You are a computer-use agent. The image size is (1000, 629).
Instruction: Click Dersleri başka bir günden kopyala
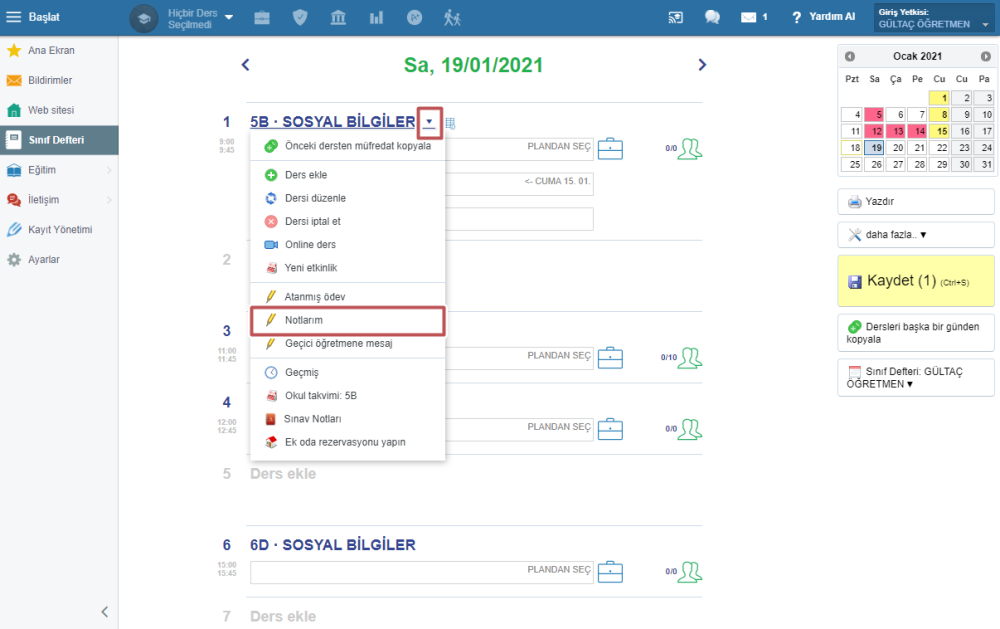click(916, 332)
